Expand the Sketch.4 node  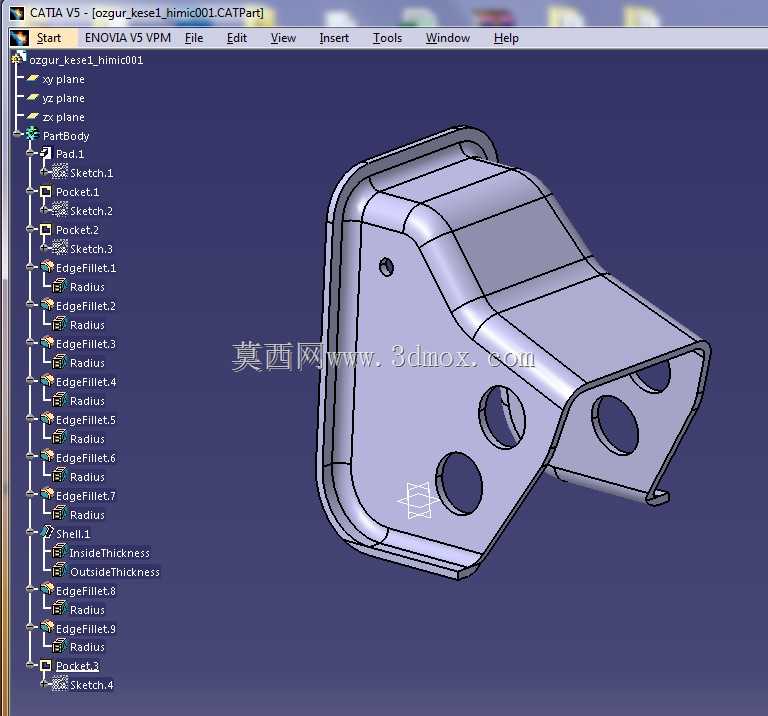coord(44,684)
